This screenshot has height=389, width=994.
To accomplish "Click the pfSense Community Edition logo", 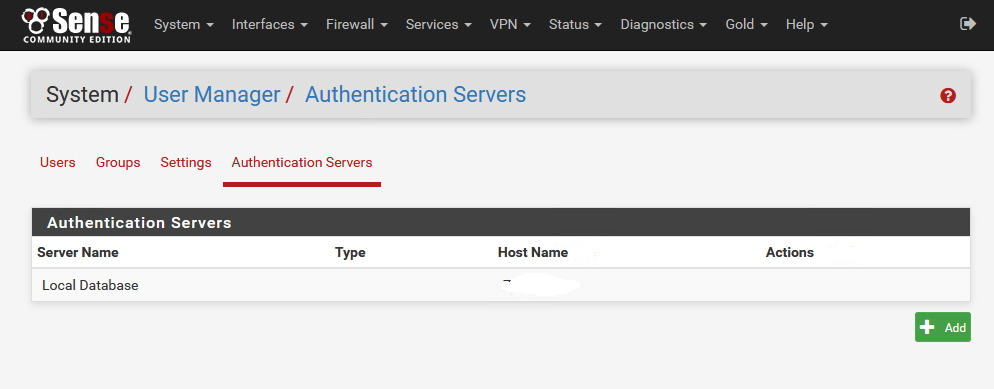I will tap(76, 25).
